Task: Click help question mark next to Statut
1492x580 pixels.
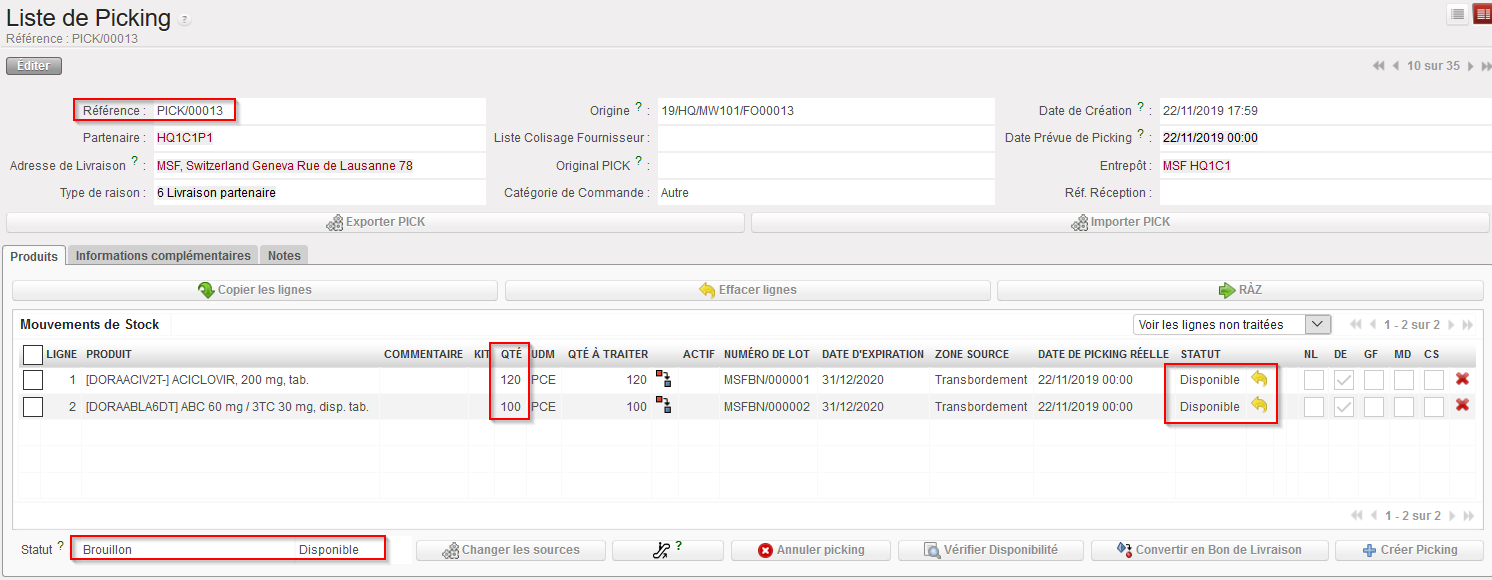Action: pos(60,545)
